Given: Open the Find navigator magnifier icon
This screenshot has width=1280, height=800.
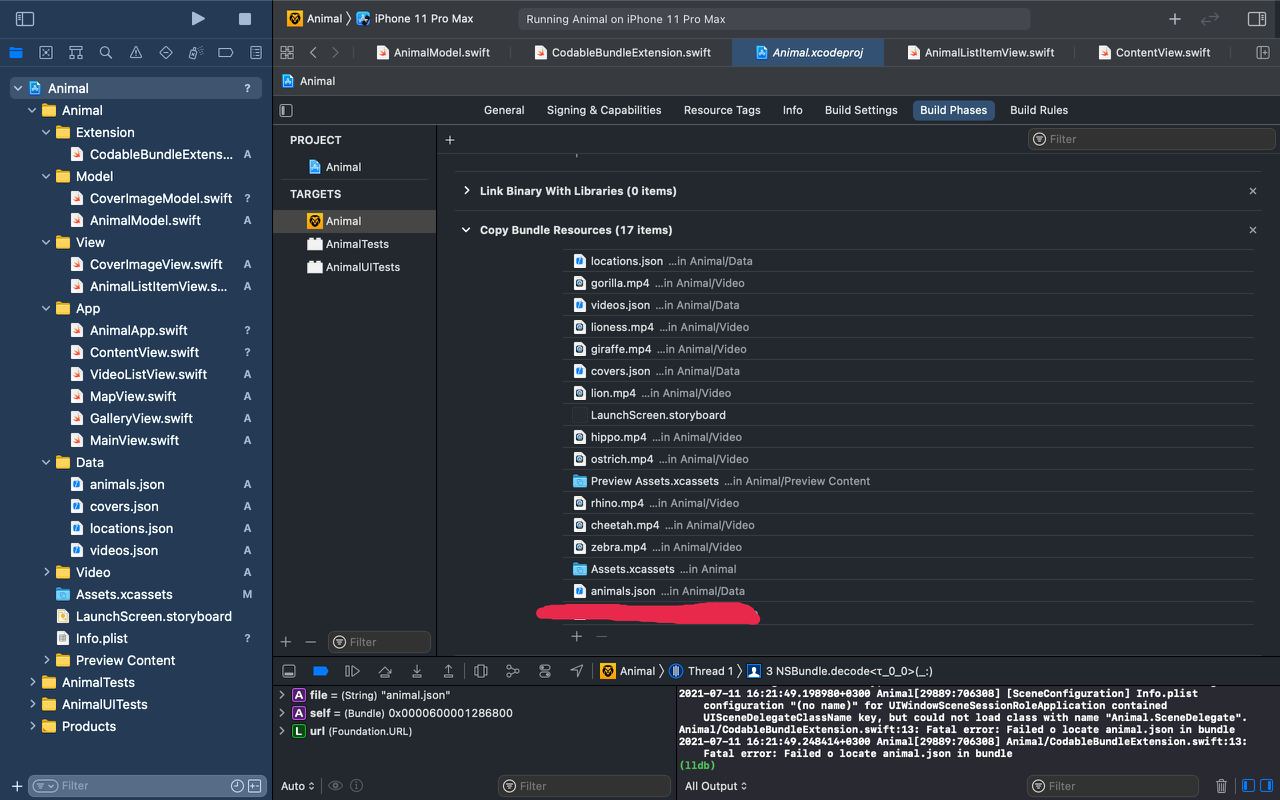Looking at the screenshot, I should click(x=106, y=52).
